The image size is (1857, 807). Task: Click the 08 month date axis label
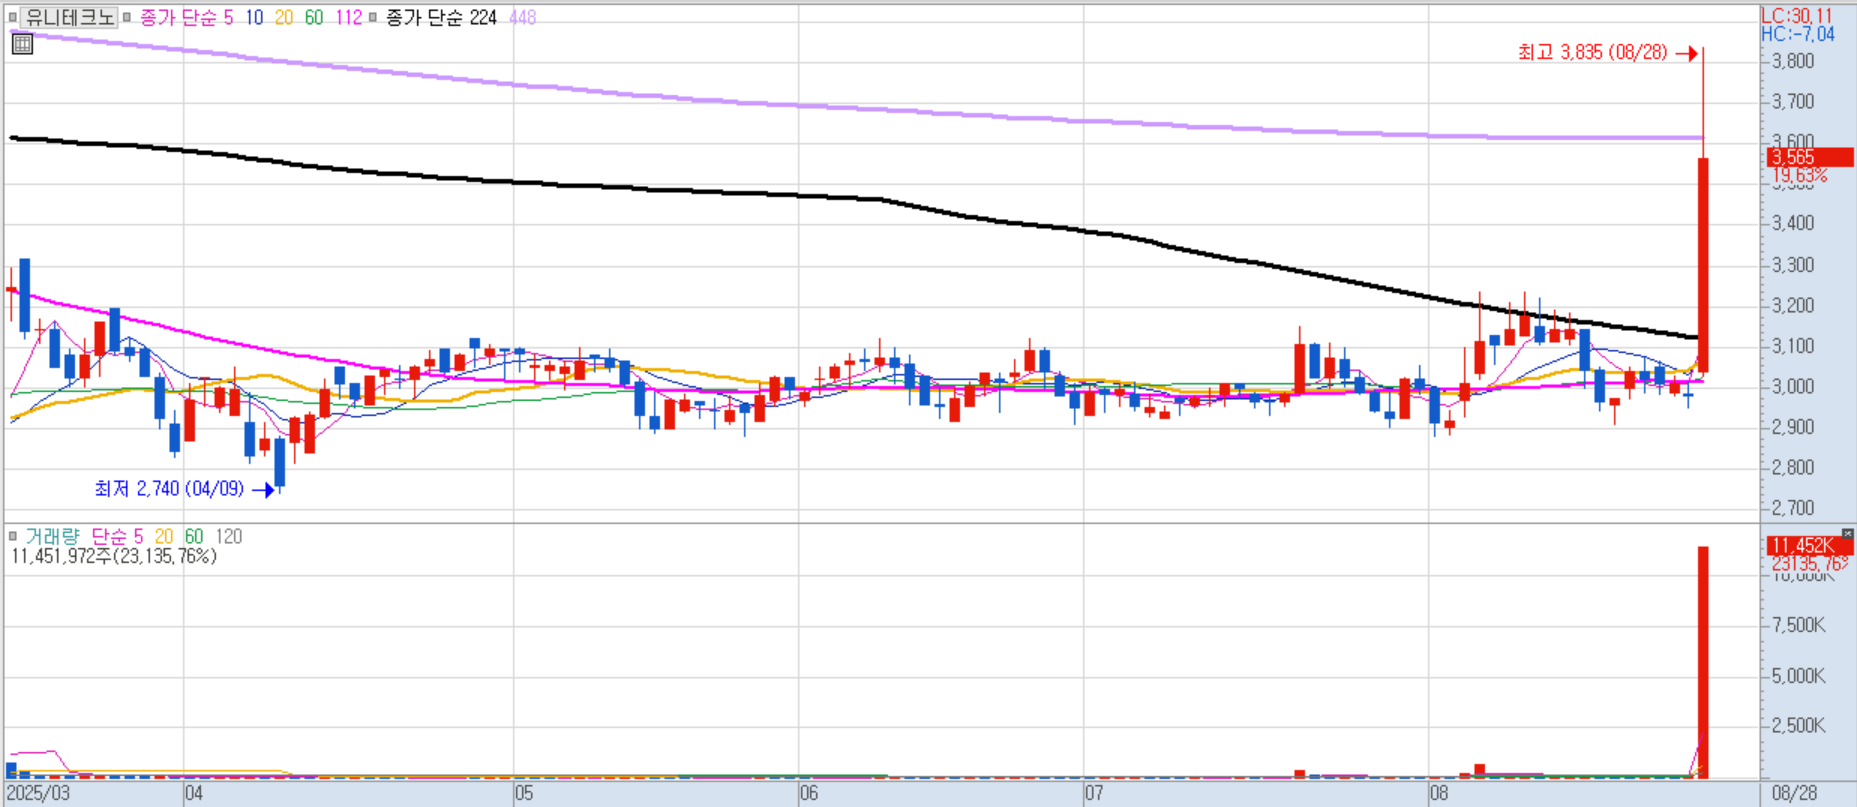[1439, 793]
